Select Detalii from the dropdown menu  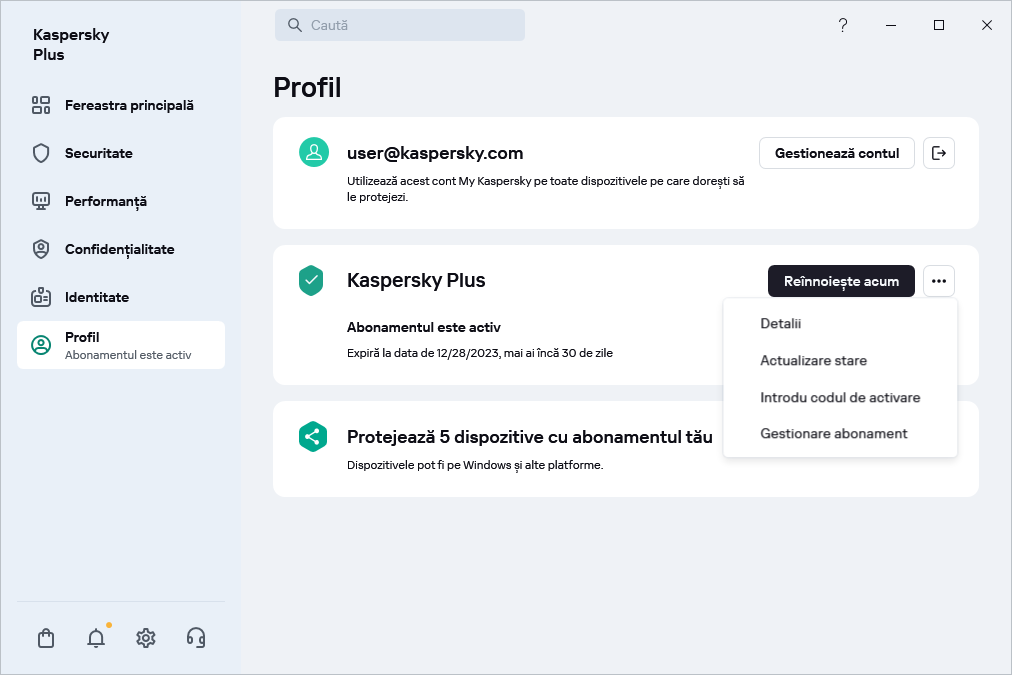781,324
